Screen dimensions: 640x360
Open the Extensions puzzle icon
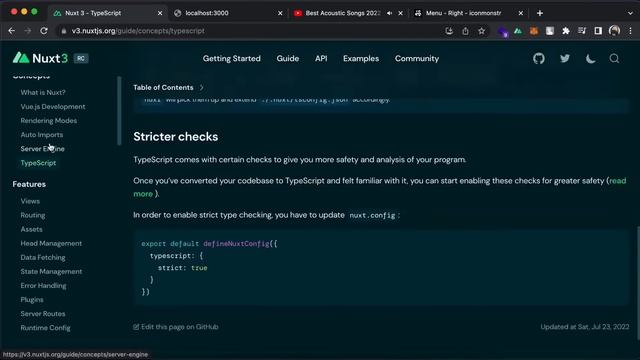pos(566,31)
